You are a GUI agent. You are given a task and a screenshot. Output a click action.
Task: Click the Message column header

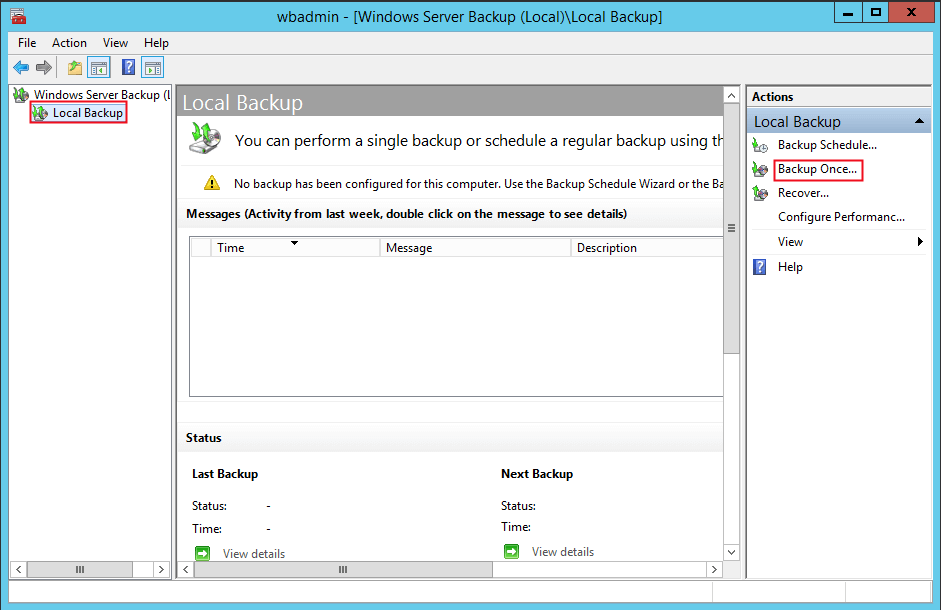pyautogui.click(x=475, y=247)
